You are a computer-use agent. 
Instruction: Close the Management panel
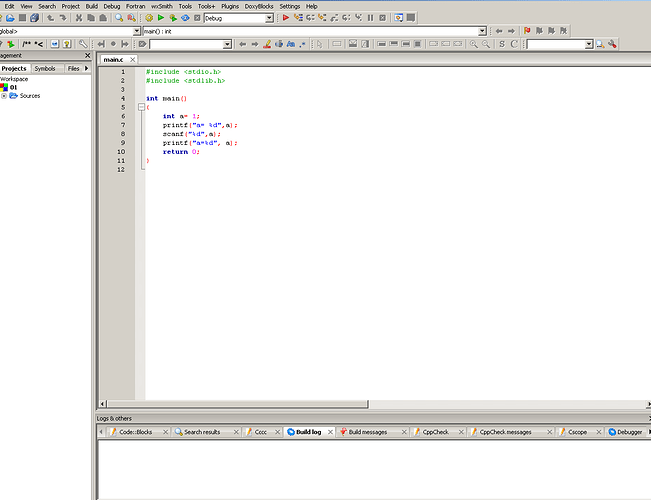pos(87,56)
